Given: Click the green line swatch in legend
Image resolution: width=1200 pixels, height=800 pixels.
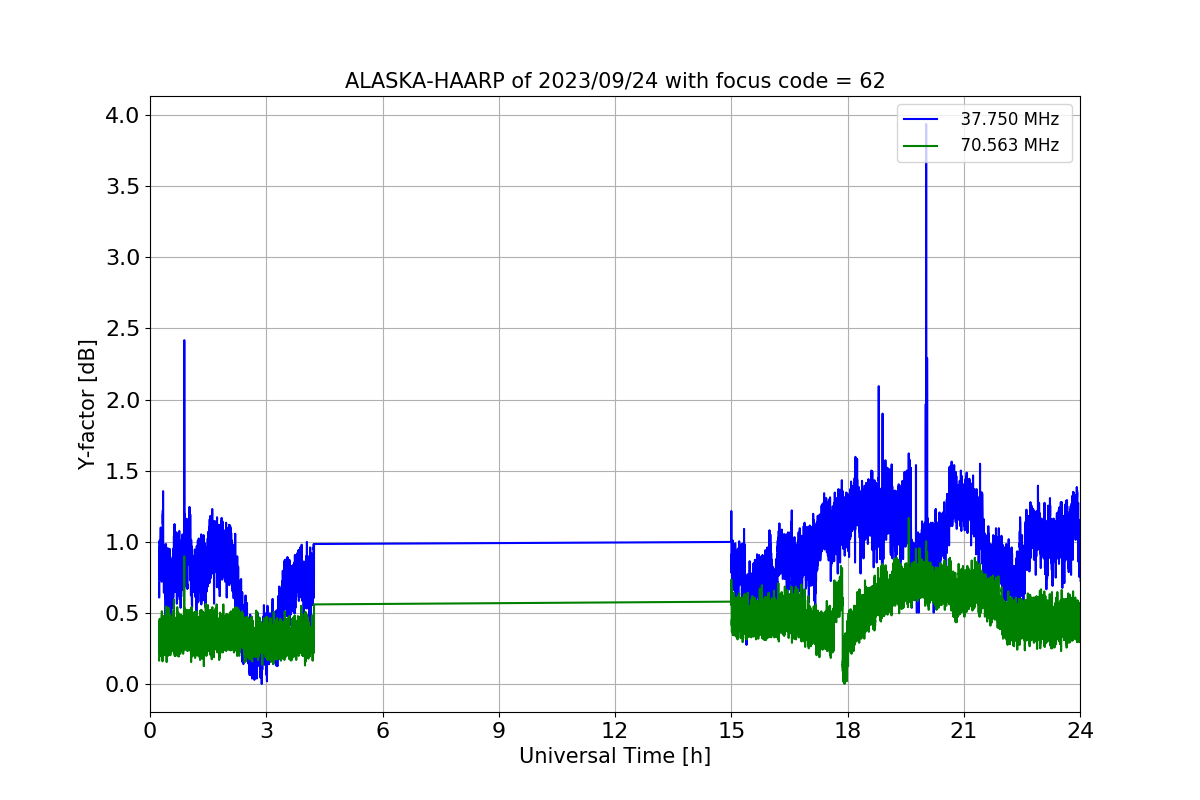Looking at the screenshot, I should click(x=921, y=146).
